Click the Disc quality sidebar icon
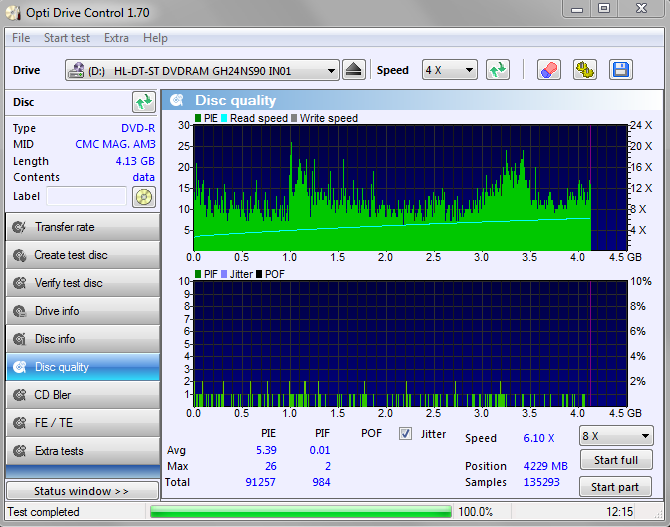 [19, 367]
